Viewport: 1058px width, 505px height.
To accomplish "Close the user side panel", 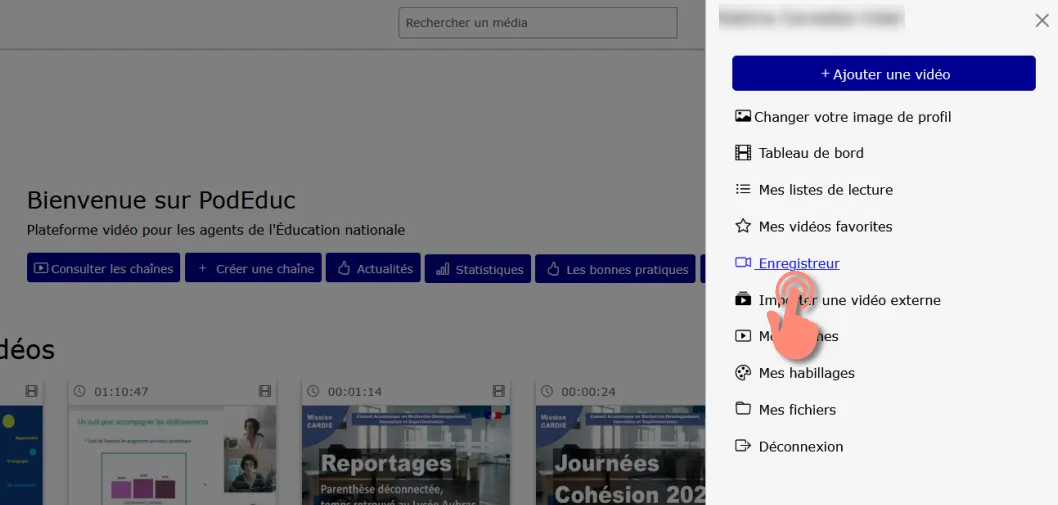I will [x=1042, y=21].
